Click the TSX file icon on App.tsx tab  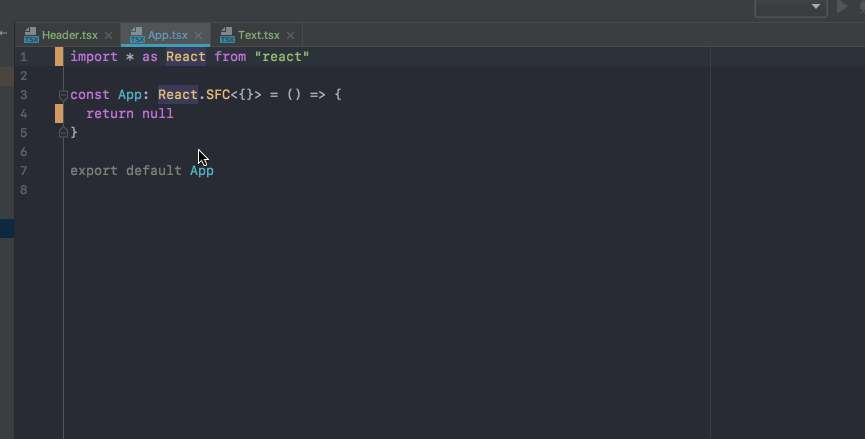(137, 35)
